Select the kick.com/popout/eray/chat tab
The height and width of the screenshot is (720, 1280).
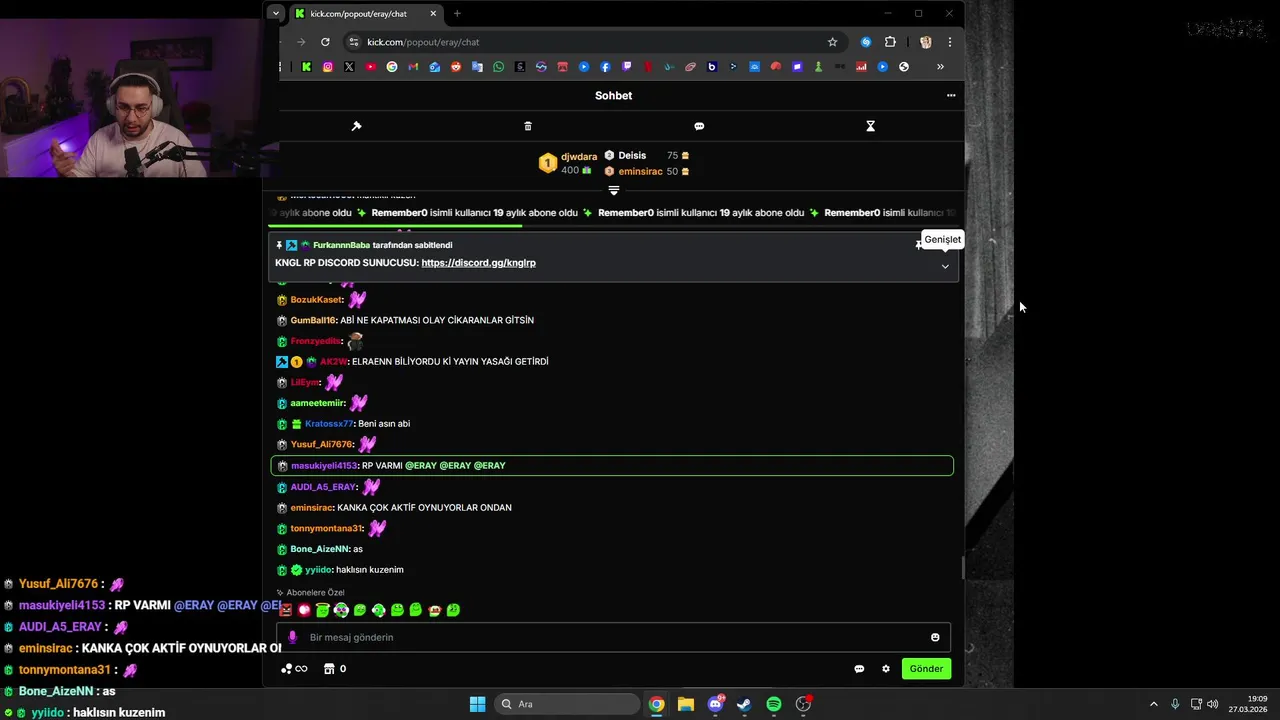[x=365, y=14]
